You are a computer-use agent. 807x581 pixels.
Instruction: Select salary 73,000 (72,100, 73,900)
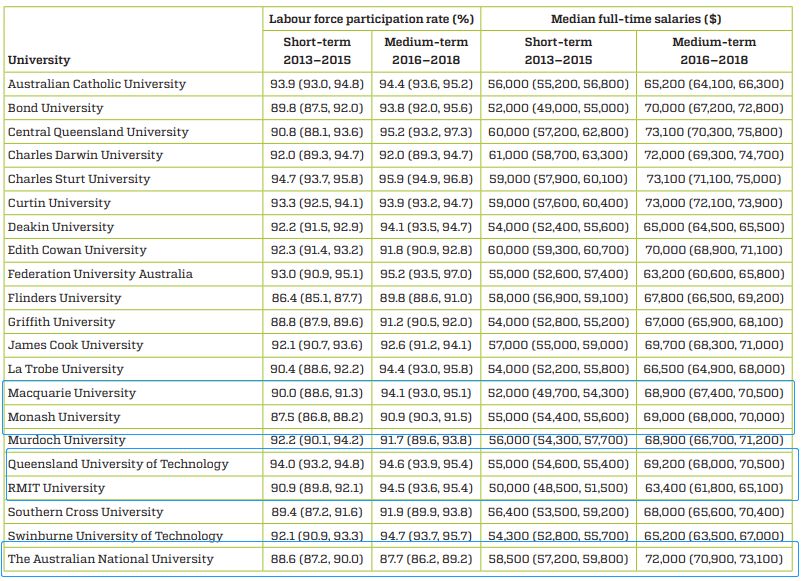click(x=714, y=203)
